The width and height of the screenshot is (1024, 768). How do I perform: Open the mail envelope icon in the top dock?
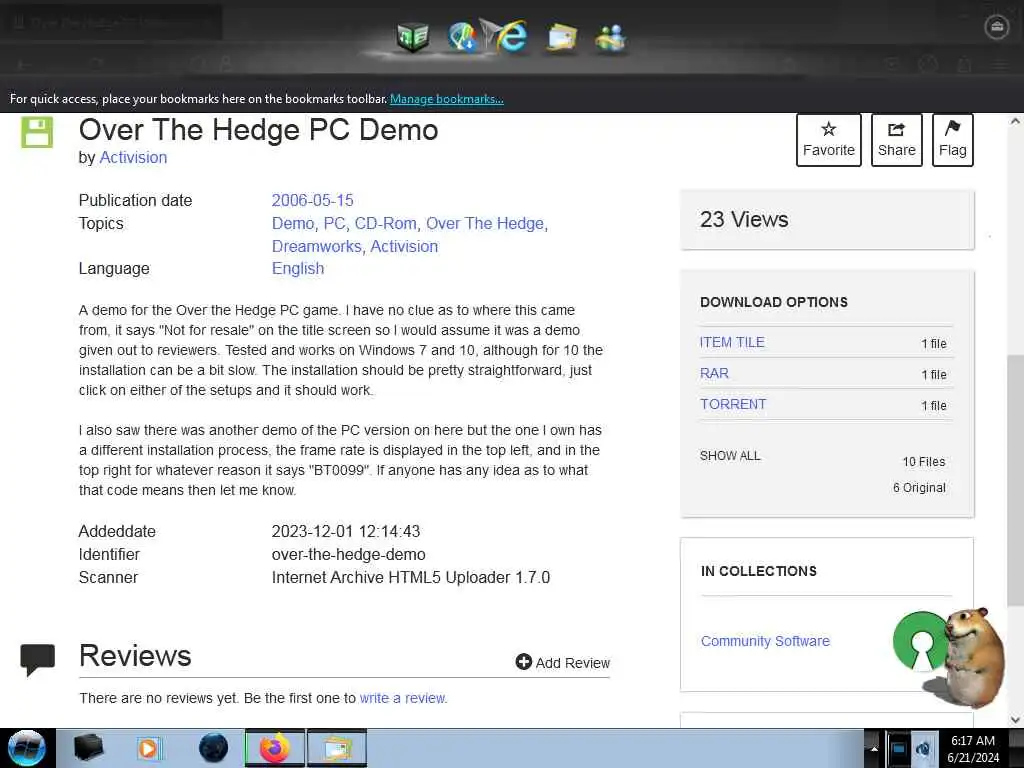click(x=562, y=37)
